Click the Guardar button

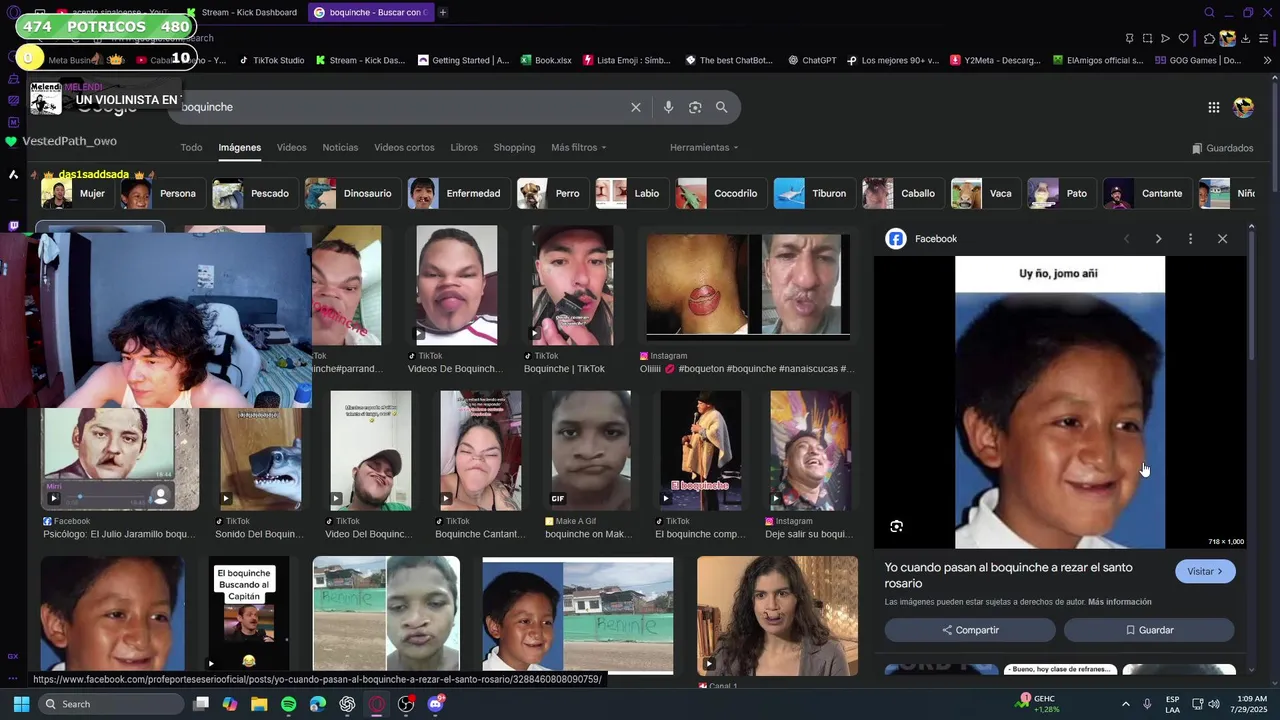tap(1149, 630)
